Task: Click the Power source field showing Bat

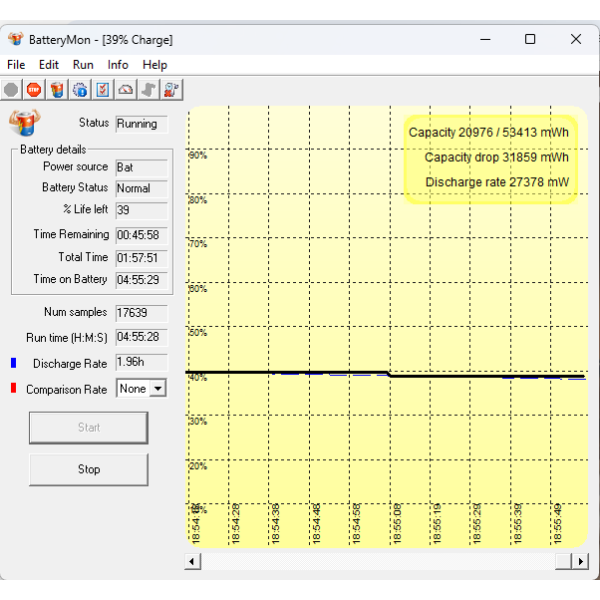Action: click(x=142, y=168)
